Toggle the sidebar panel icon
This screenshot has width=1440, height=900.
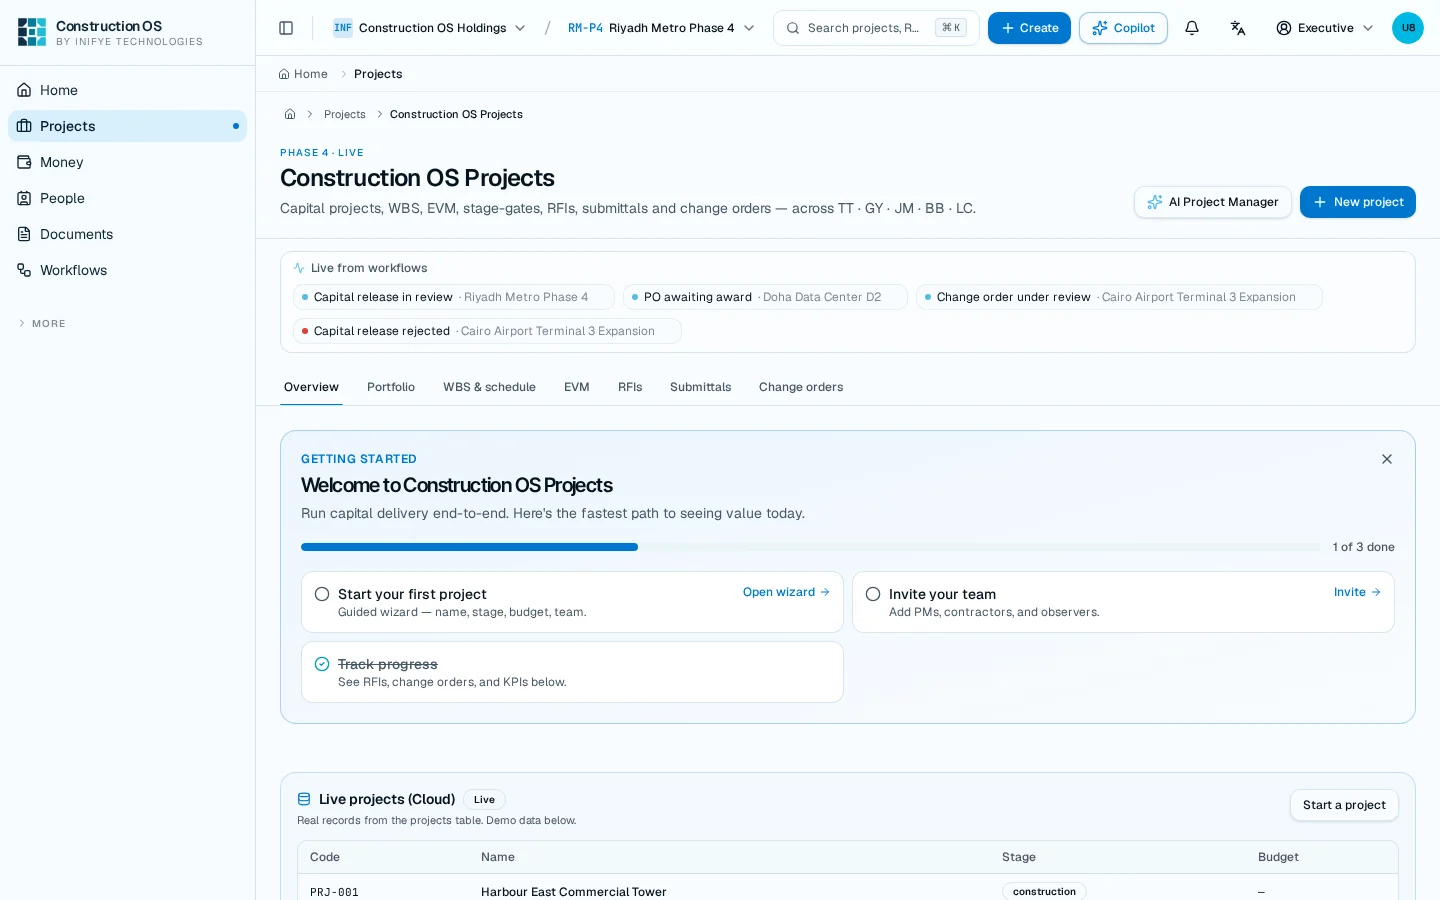(x=286, y=28)
